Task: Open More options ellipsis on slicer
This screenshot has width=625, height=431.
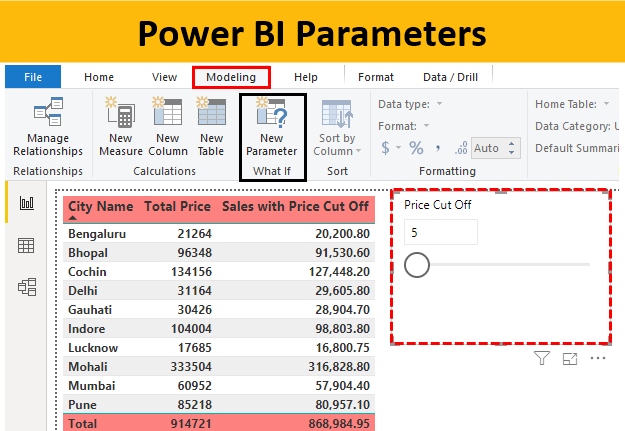Action: tap(598, 358)
